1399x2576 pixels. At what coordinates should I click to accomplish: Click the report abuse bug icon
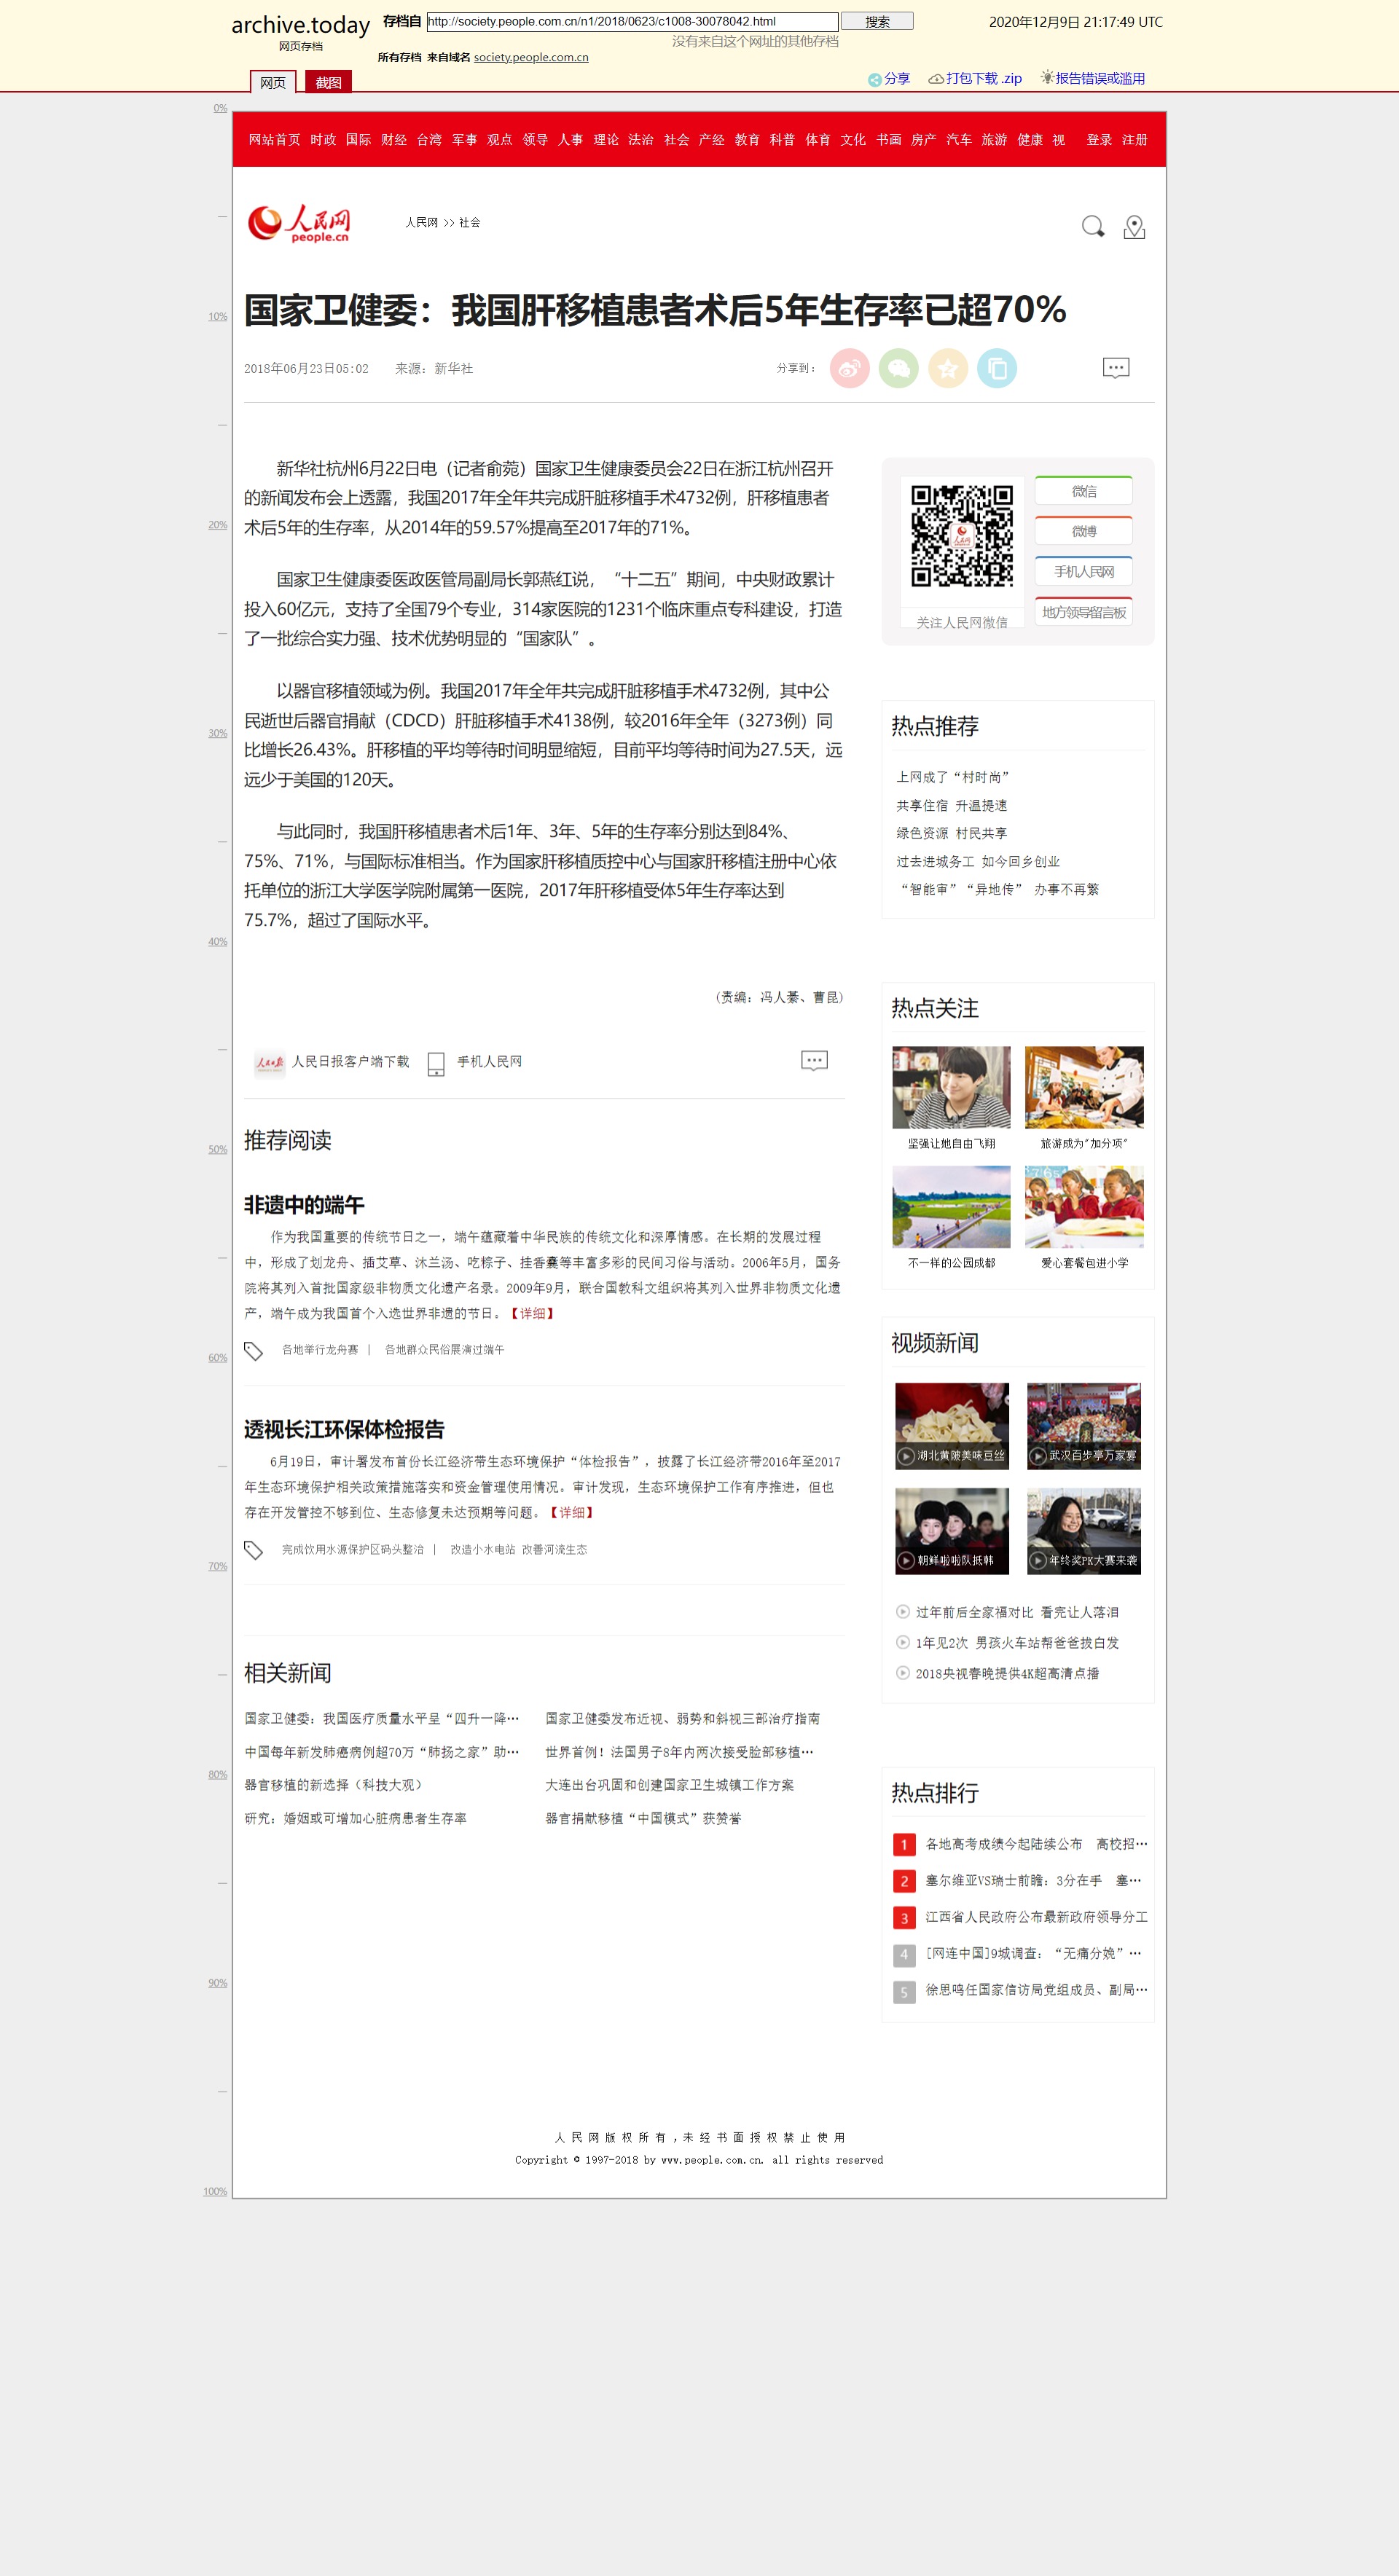[x=1047, y=77]
